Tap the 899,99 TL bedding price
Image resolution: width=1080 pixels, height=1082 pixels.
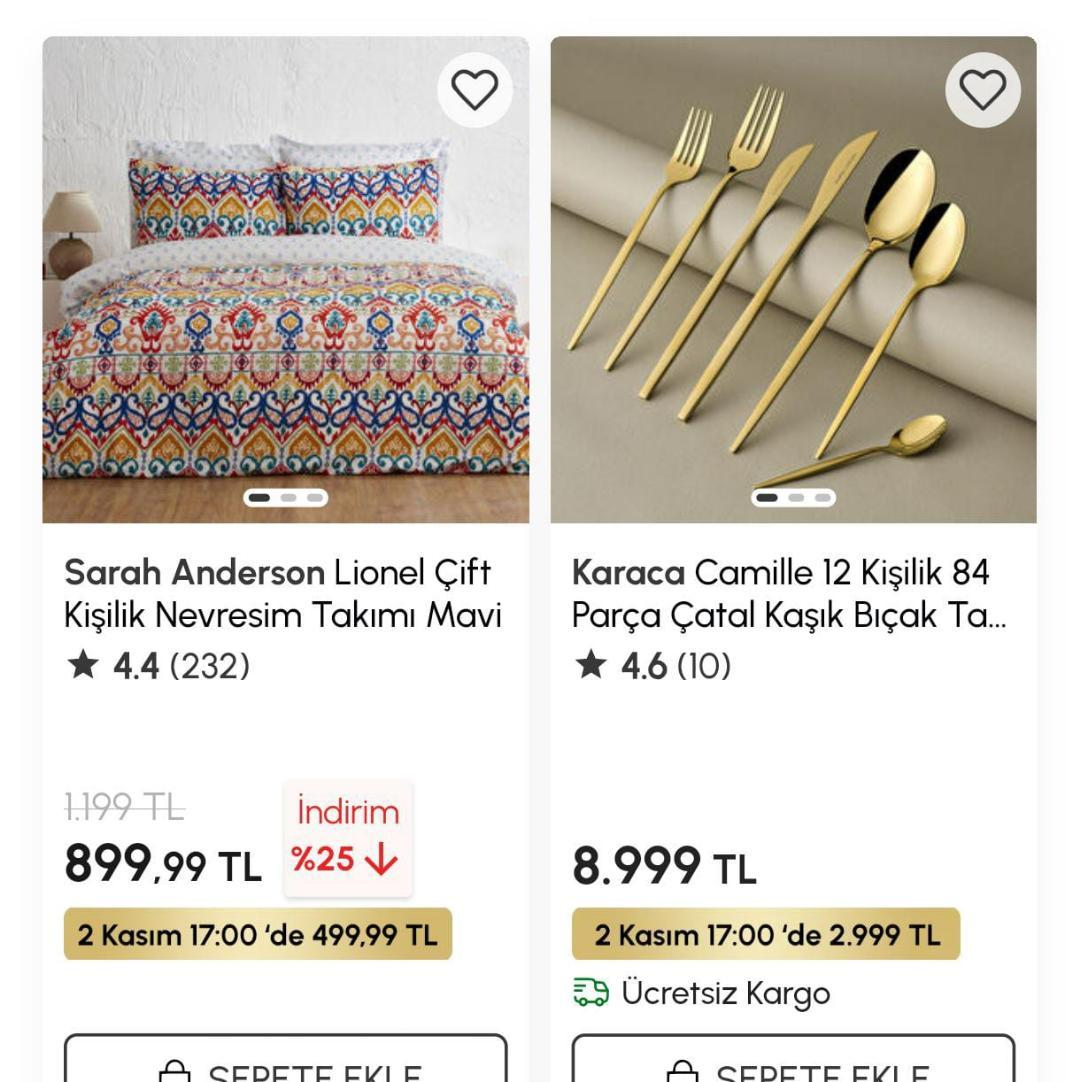[x=162, y=865]
